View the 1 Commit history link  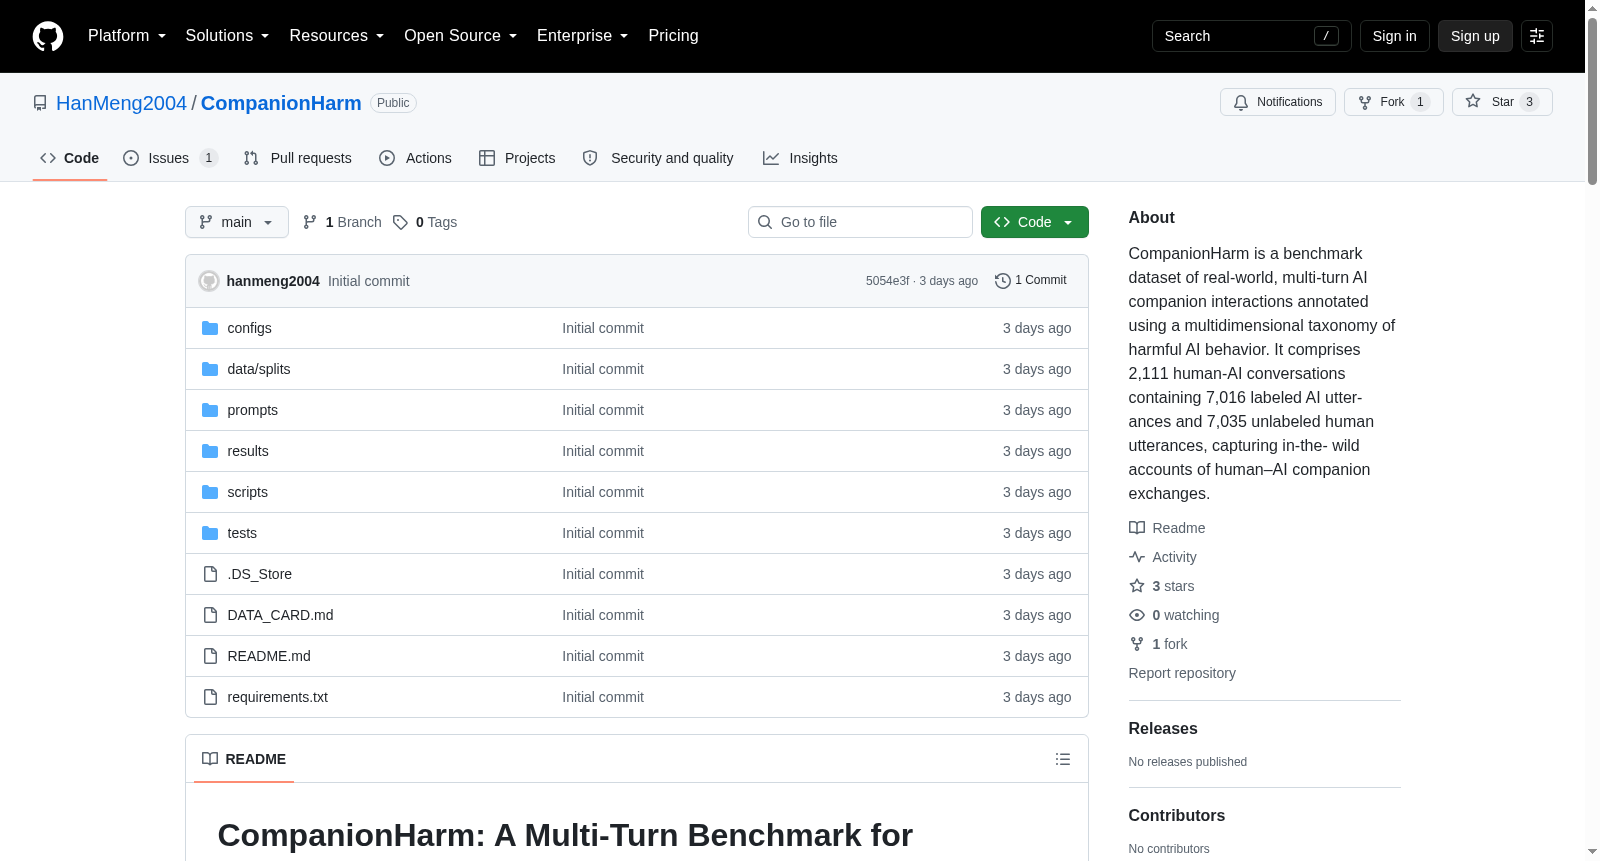click(x=1031, y=281)
